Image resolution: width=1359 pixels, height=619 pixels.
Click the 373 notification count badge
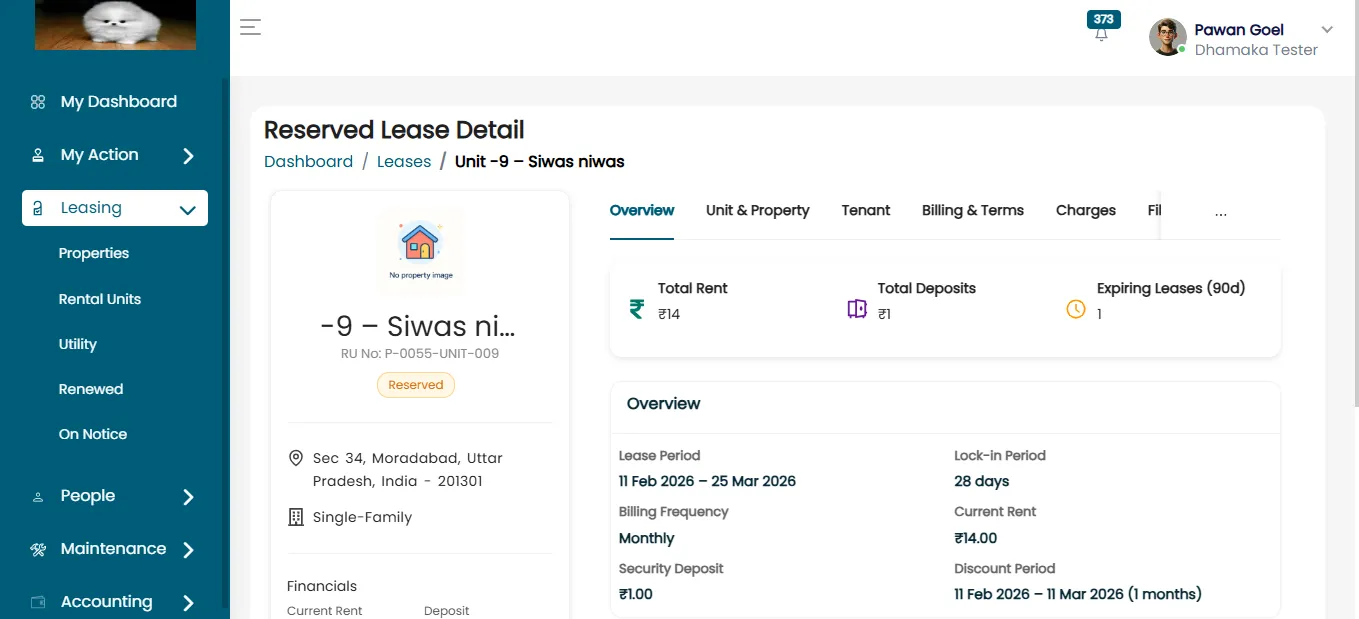(x=1104, y=19)
